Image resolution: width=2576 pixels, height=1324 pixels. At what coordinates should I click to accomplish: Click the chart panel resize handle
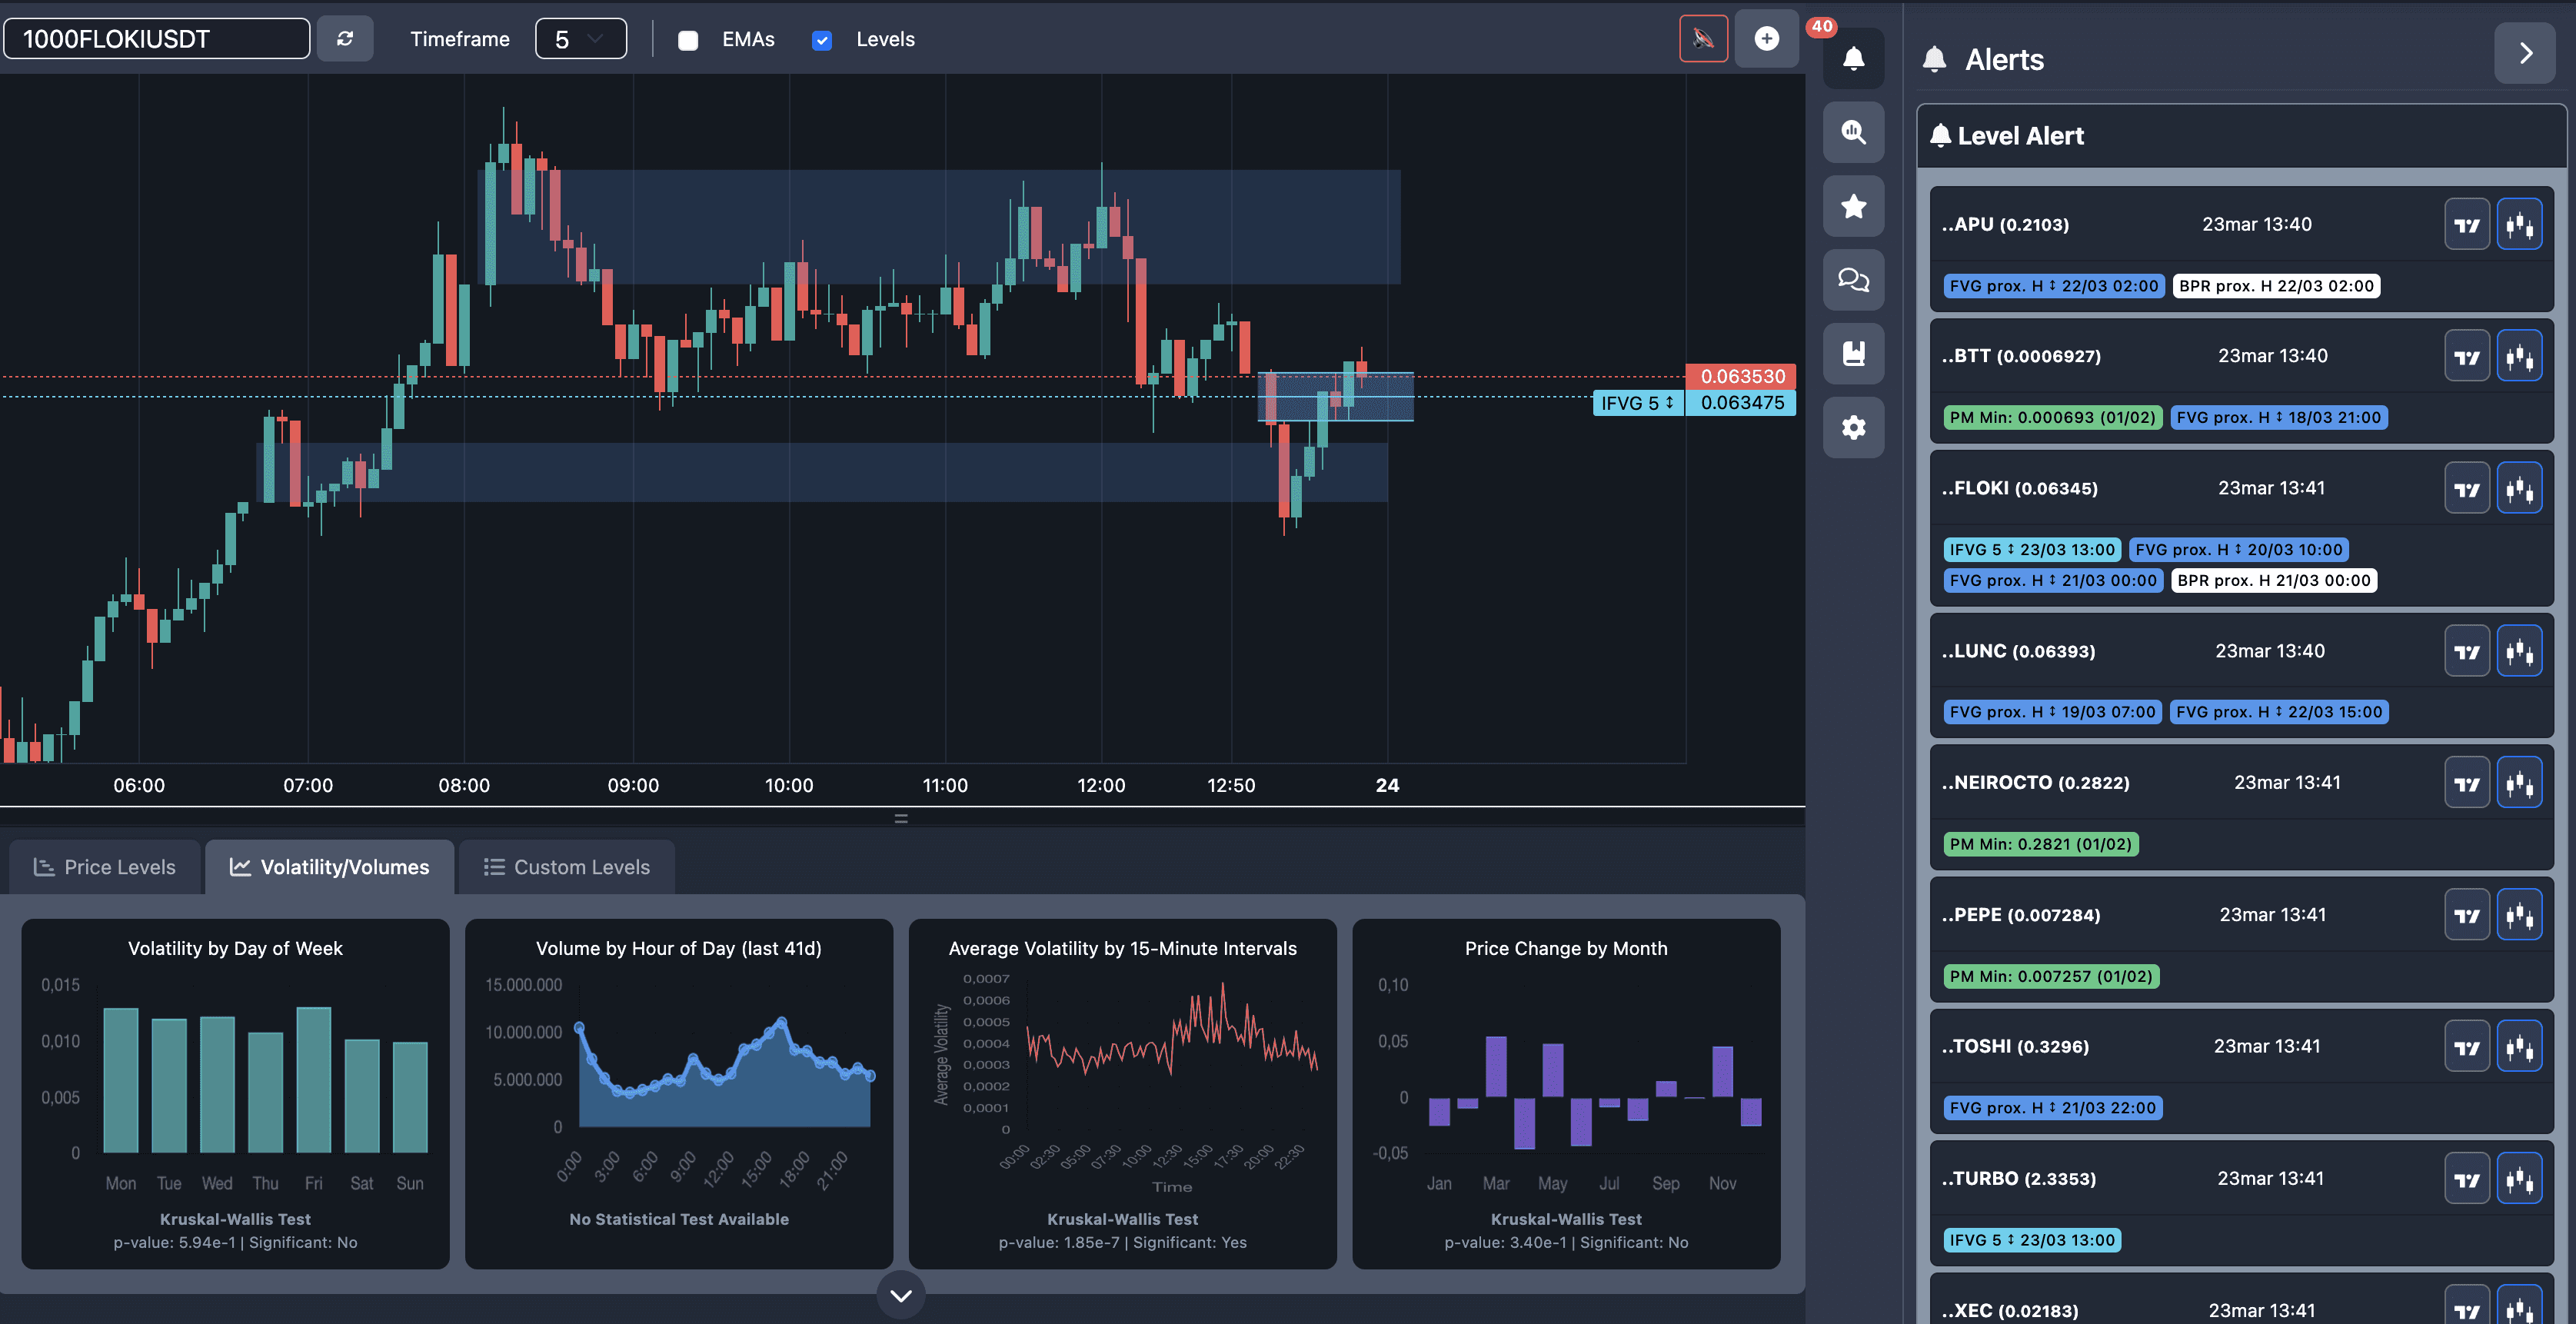901,818
